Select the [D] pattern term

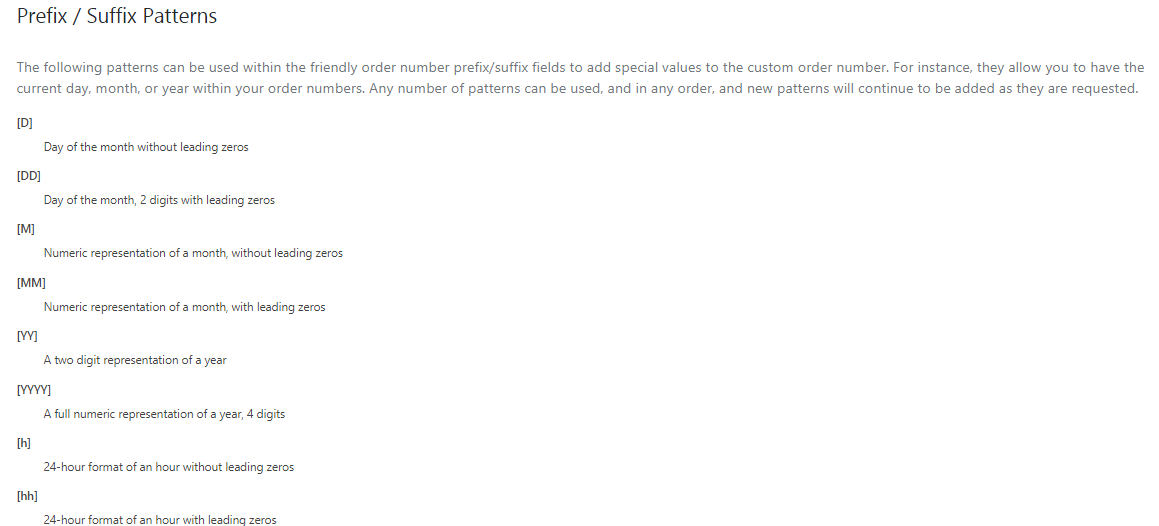tap(25, 122)
